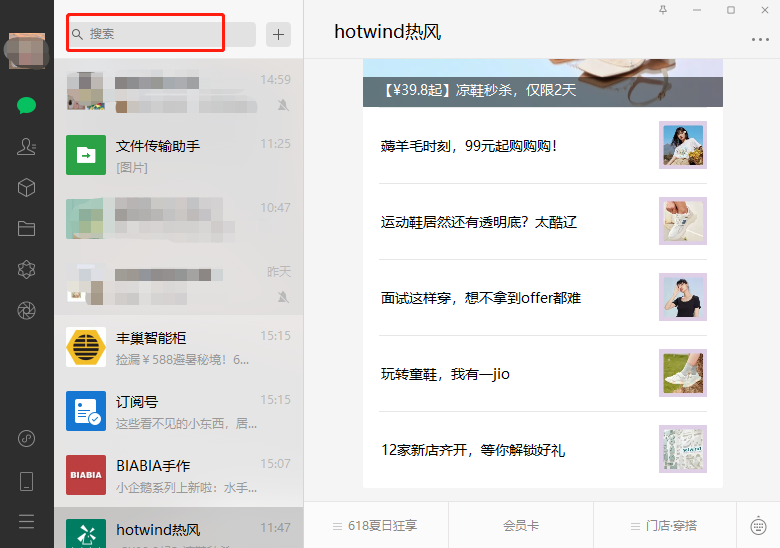Open the blurred chat timed 10:47
This screenshot has height=548, width=780.
click(179, 219)
